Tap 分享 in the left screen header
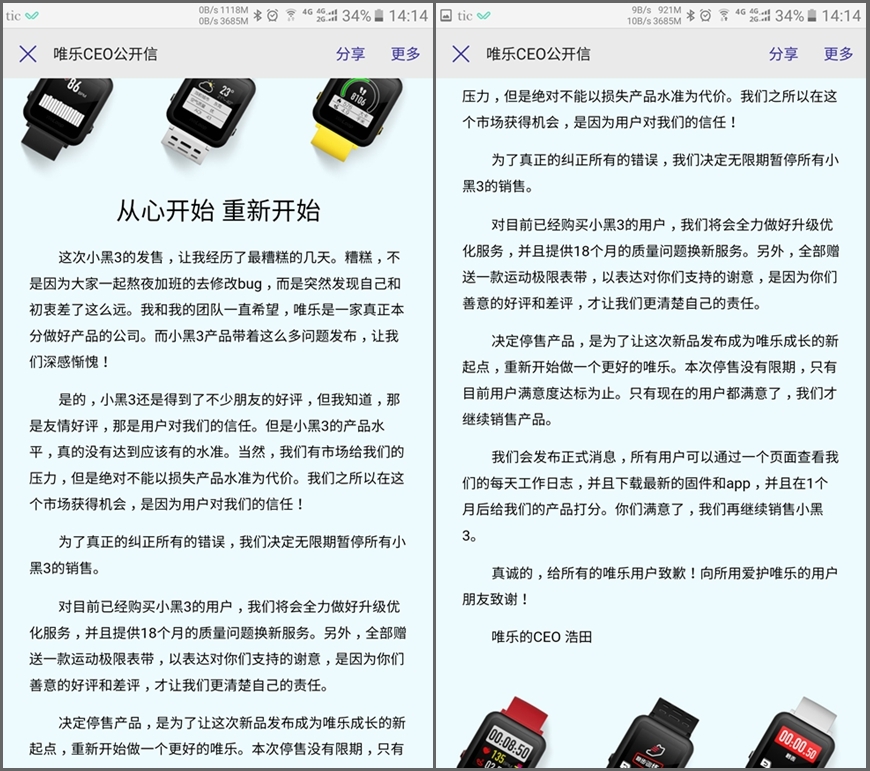 (x=350, y=54)
